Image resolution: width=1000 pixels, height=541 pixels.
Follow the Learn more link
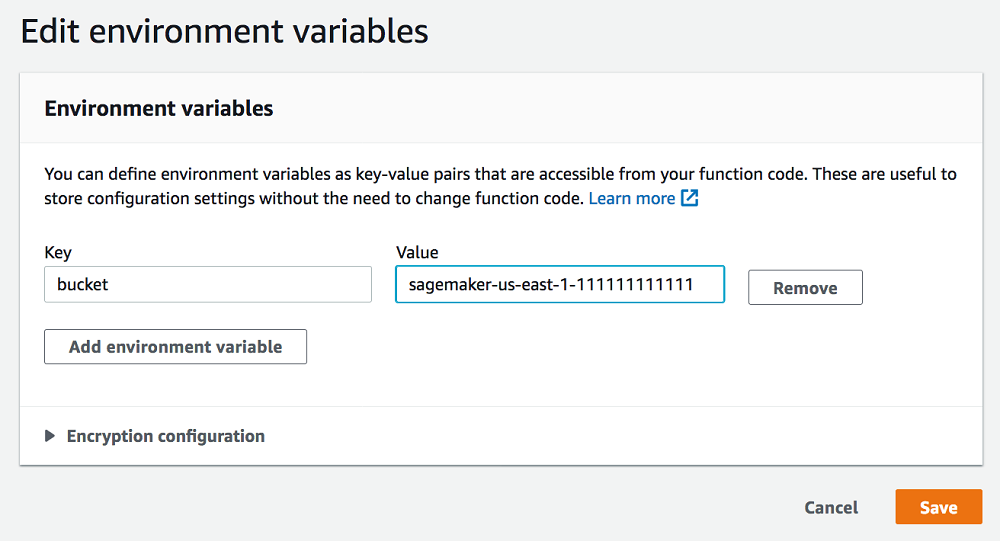point(632,198)
